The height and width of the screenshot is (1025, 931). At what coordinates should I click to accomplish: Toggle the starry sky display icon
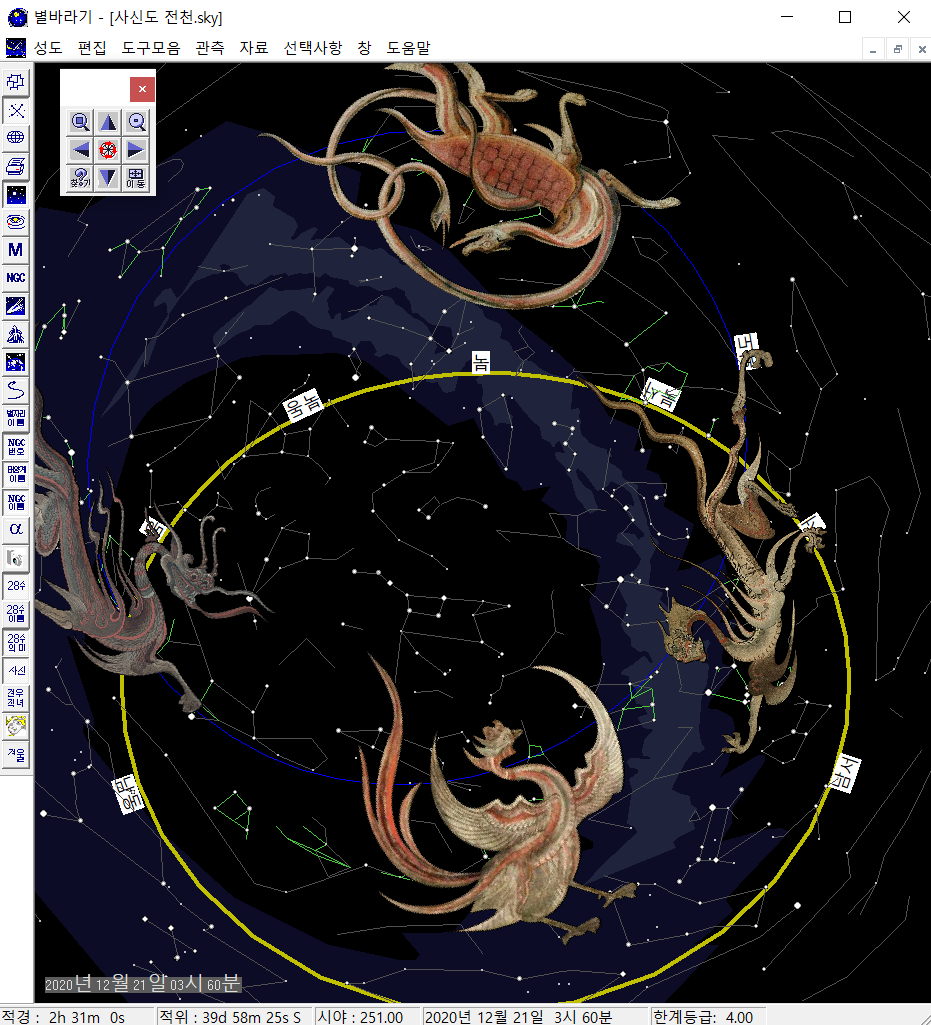[x=16, y=194]
